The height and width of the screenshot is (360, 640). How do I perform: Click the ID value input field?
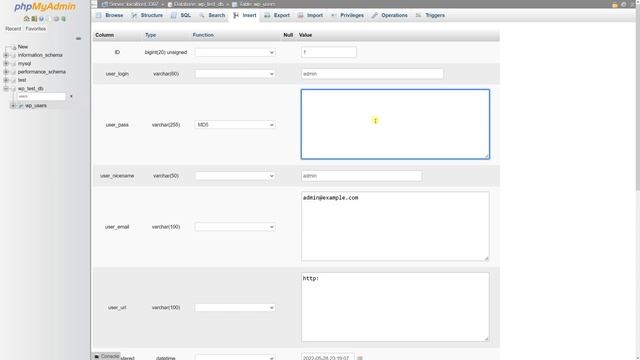click(x=329, y=52)
